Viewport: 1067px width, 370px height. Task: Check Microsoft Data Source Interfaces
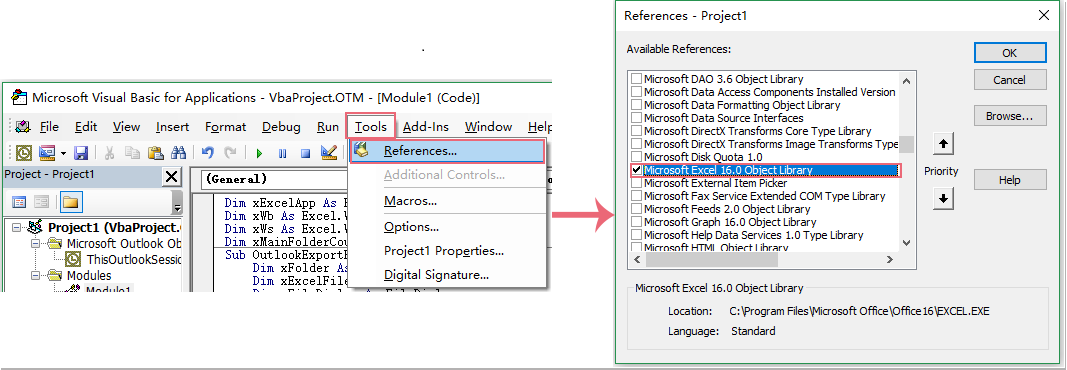[x=636, y=118]
